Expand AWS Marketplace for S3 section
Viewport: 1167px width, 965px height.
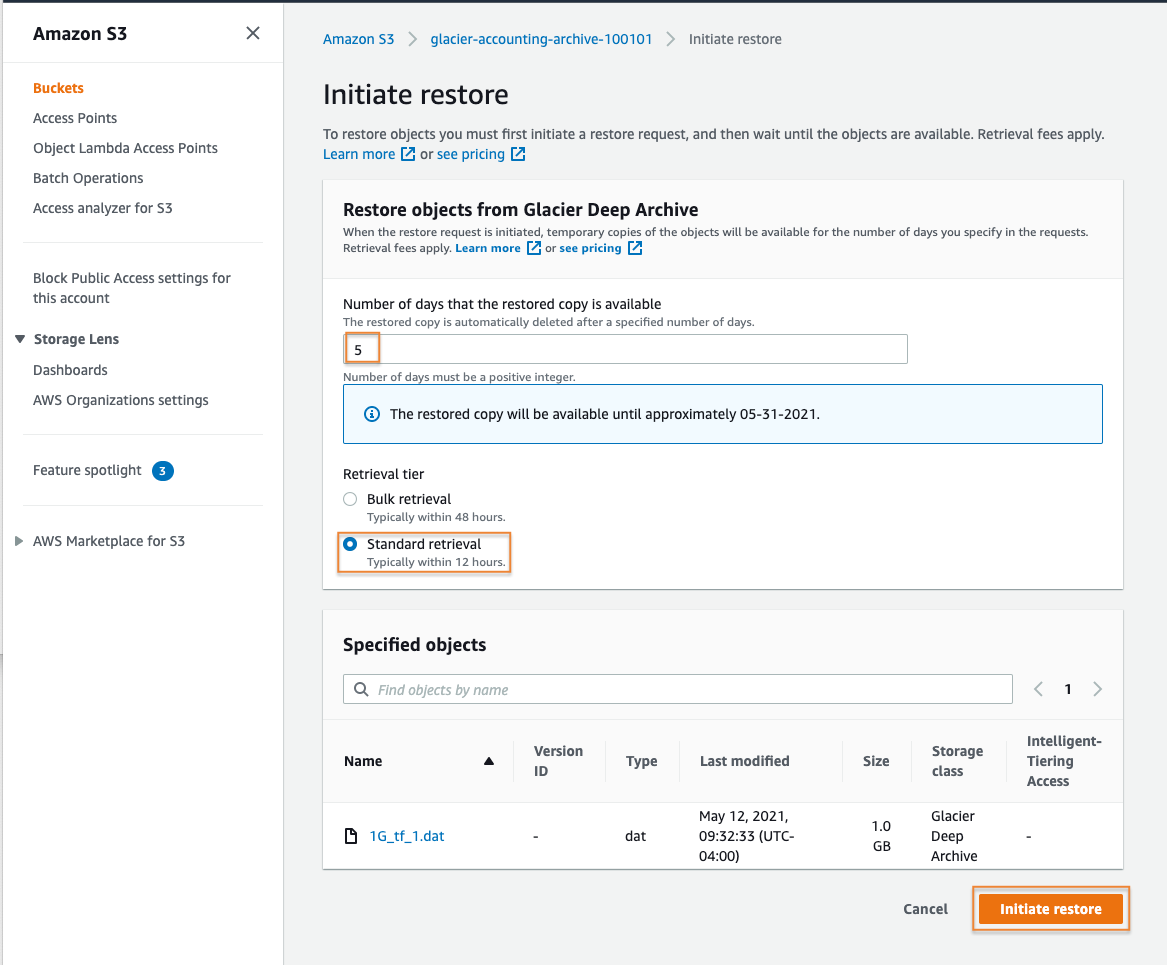[x=19, y=541]
